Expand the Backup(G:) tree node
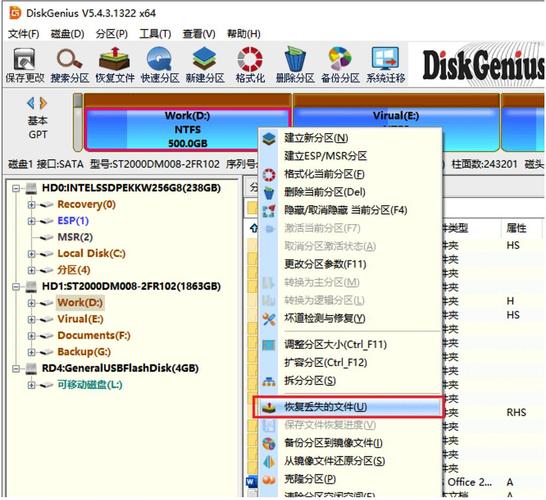Screen dimensions: 546x500 (x=31, y=352)
